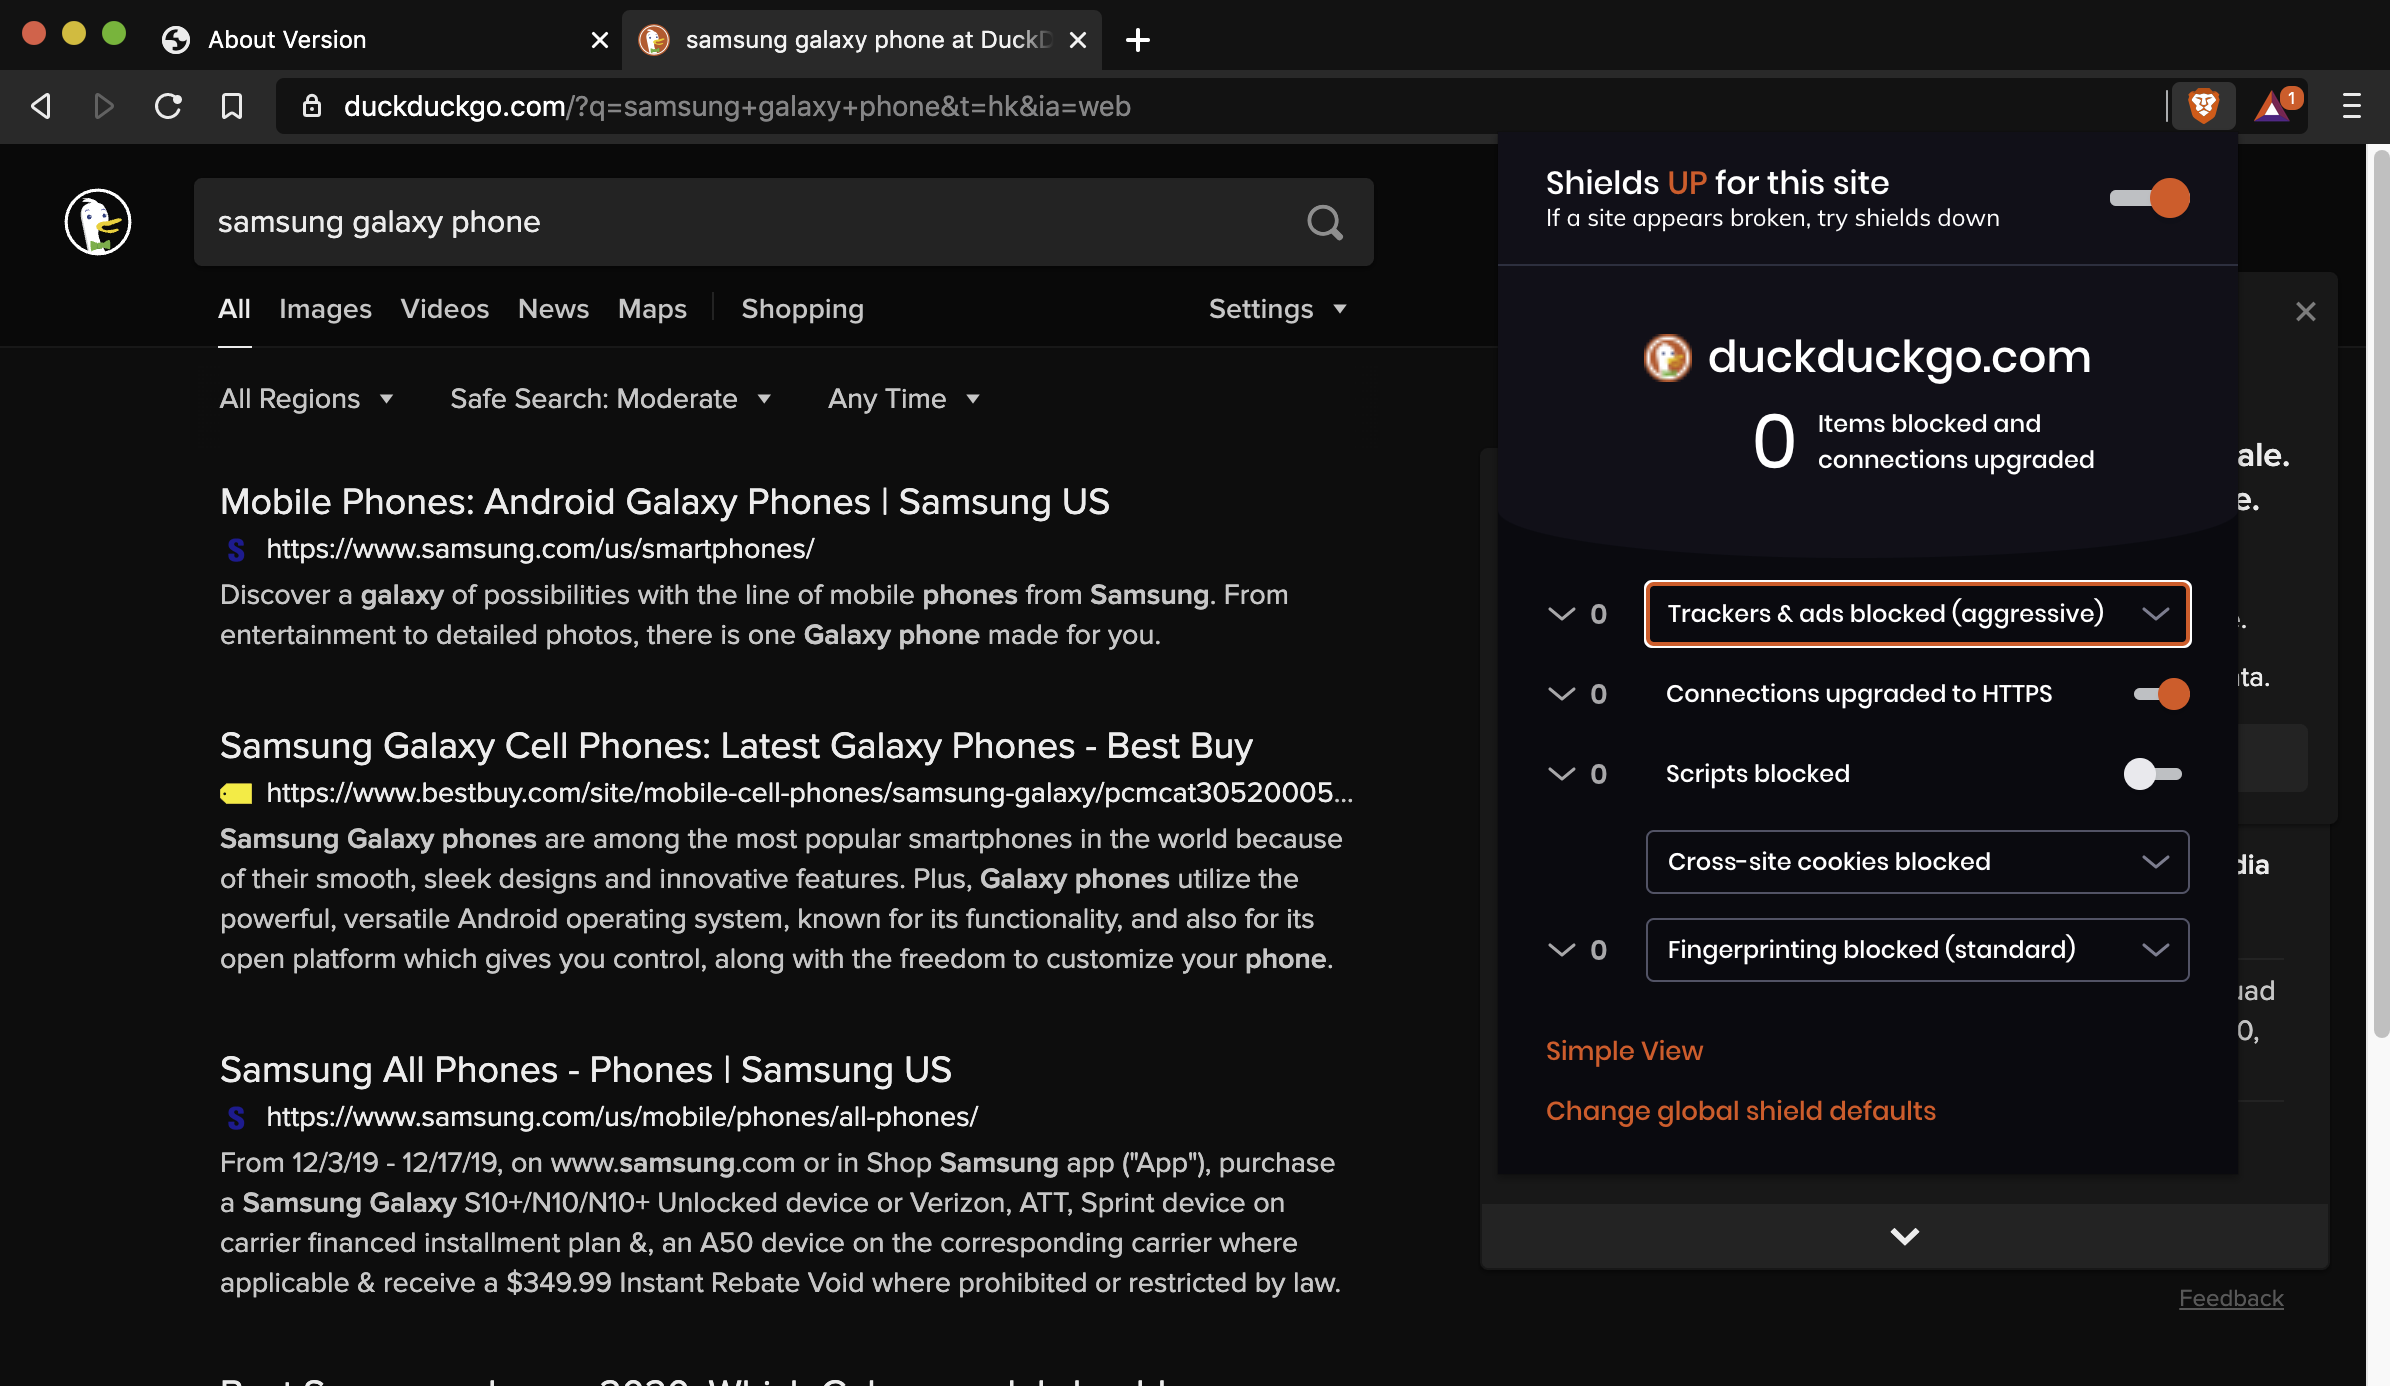Click Samsung favicon beside all-phones URL

[236, 1117]
